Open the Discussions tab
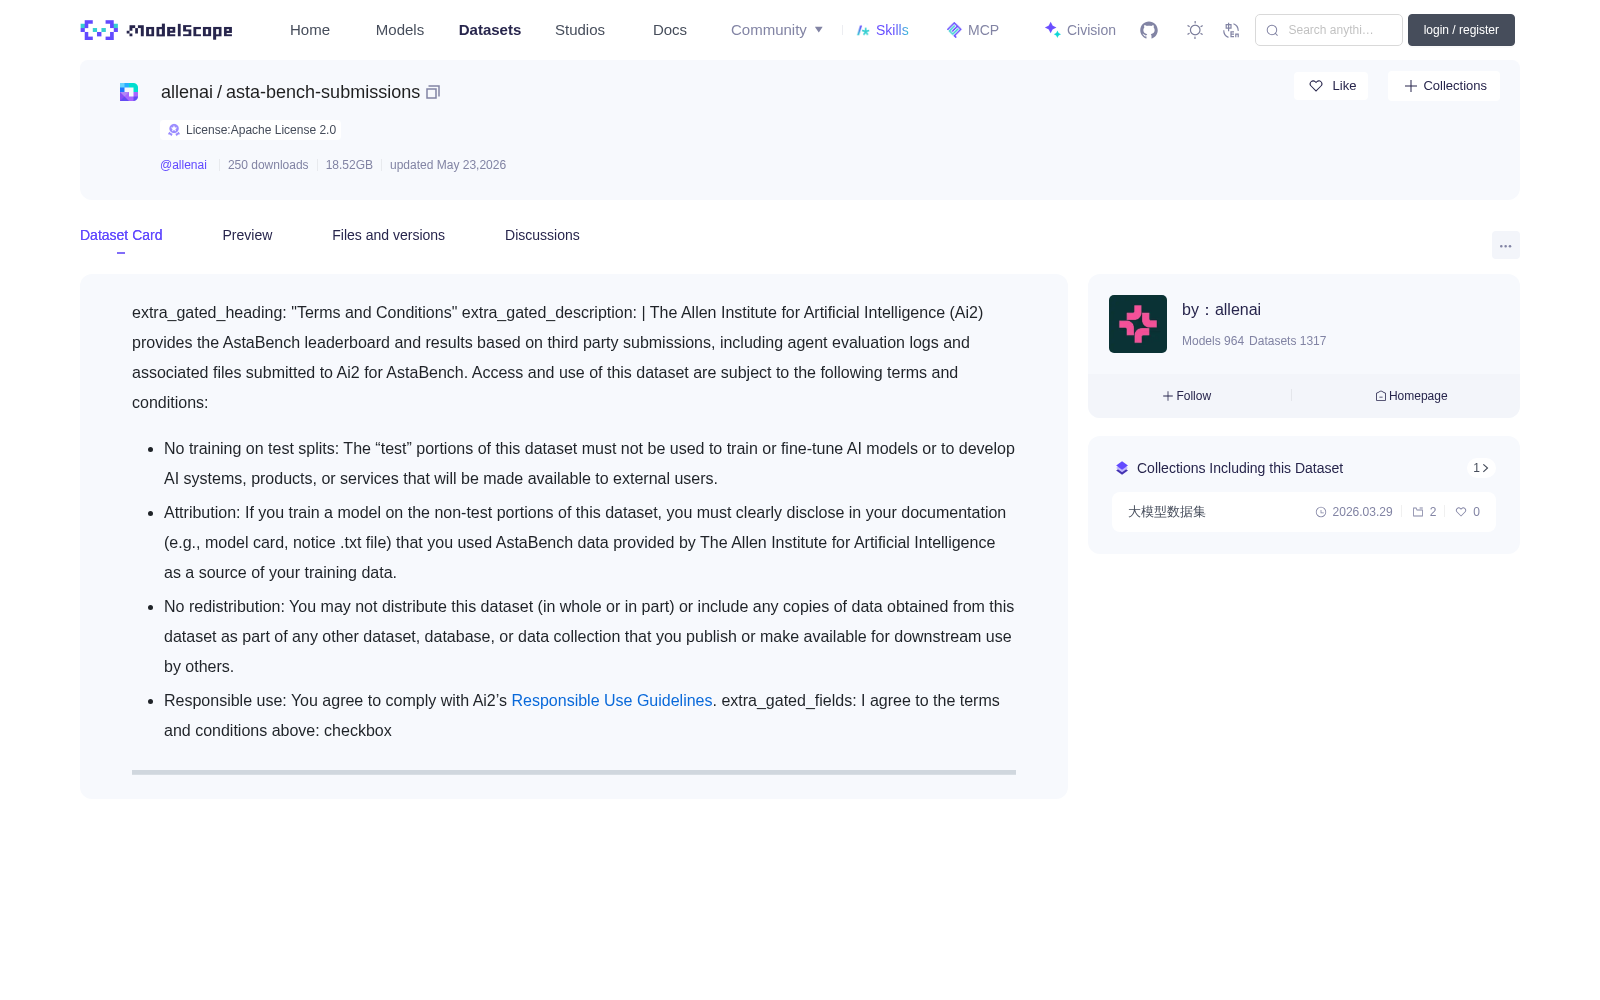Image resolution: width=1600 pixels, height=1000 pixels. pyautogui.click(x=542, y=235)
